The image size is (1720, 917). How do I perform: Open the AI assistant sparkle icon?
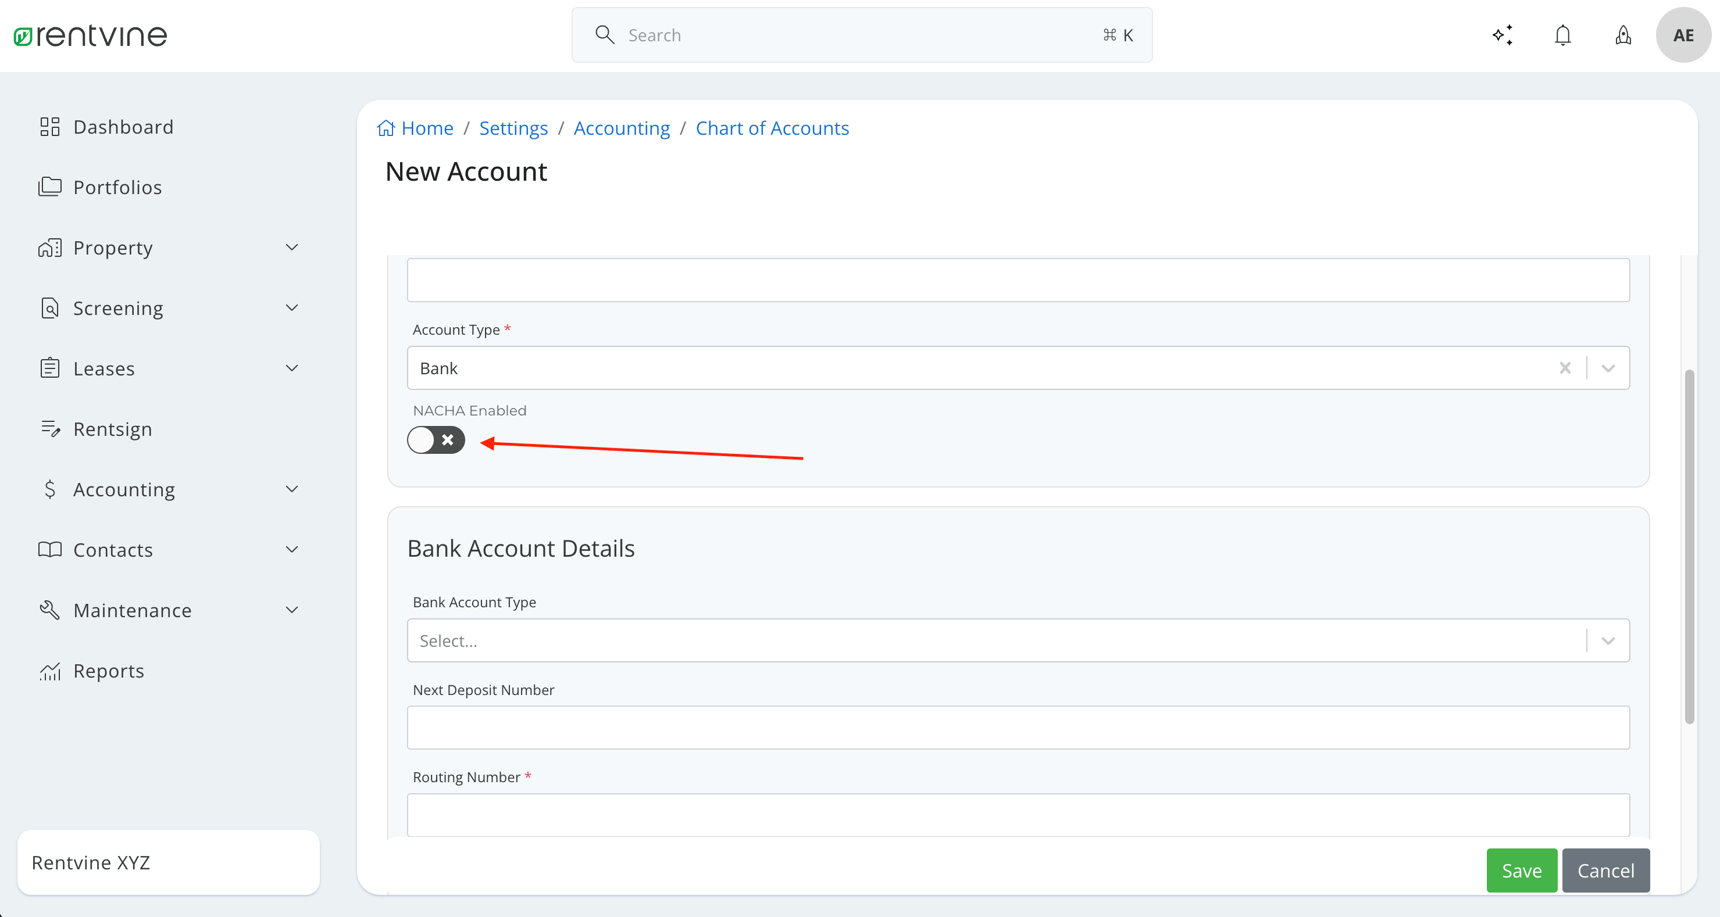click(1502, 34)
